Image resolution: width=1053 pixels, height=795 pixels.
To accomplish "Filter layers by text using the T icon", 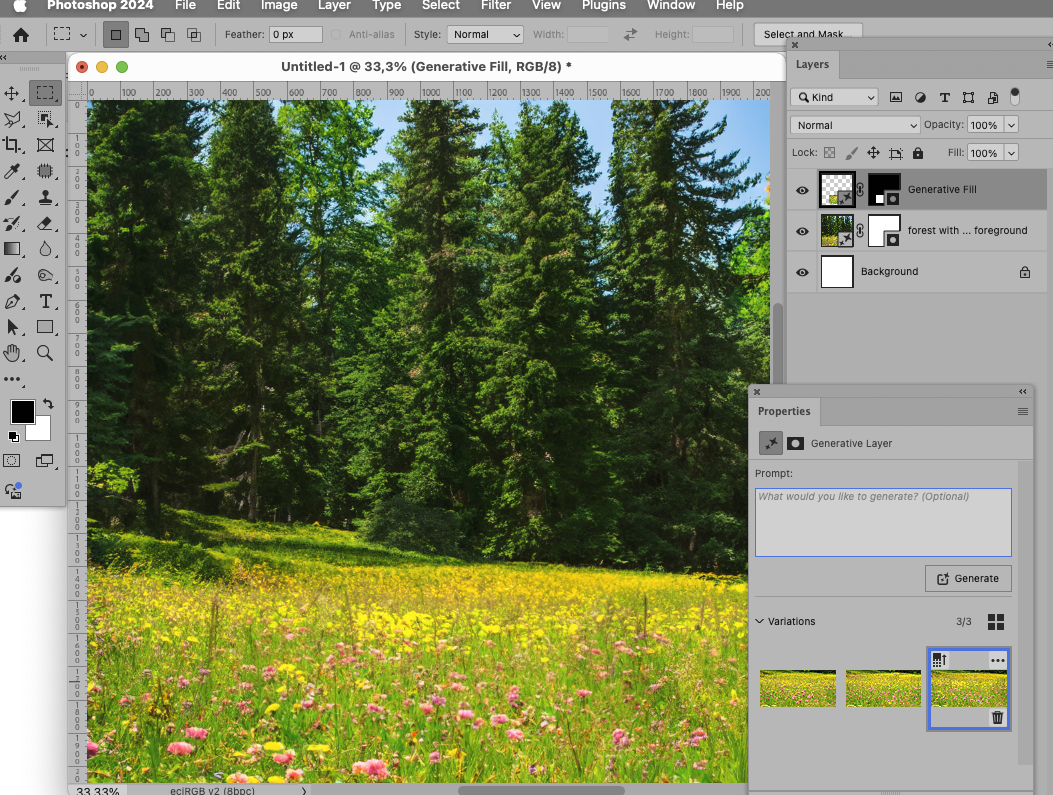I will click(x=945, y=97).
